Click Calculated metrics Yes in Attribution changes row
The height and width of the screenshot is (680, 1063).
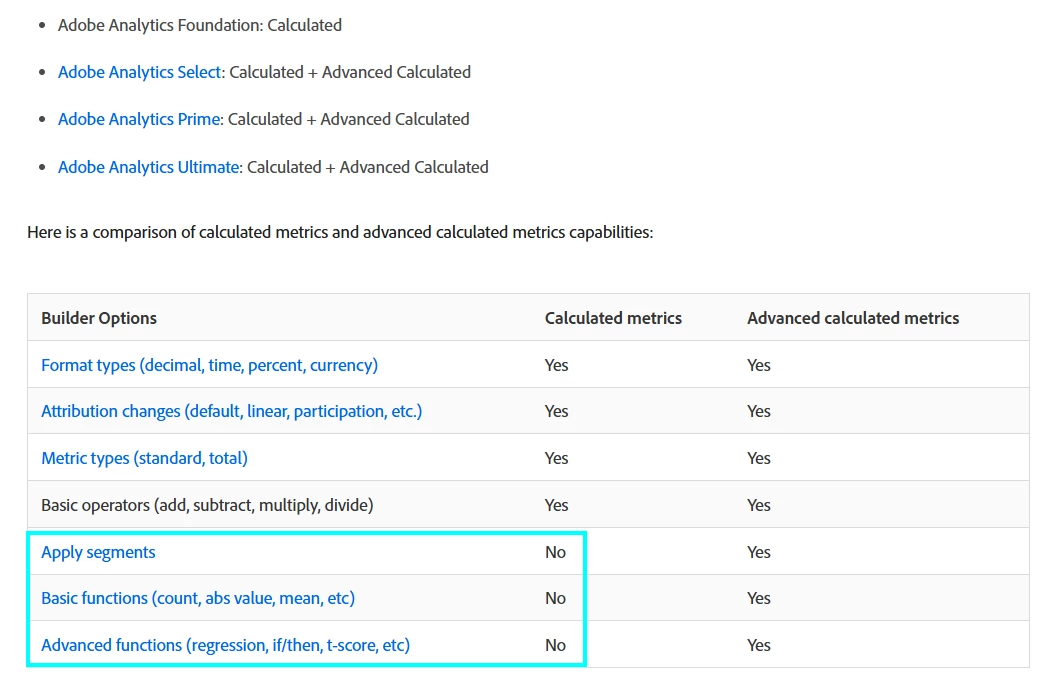pos(557,411)
